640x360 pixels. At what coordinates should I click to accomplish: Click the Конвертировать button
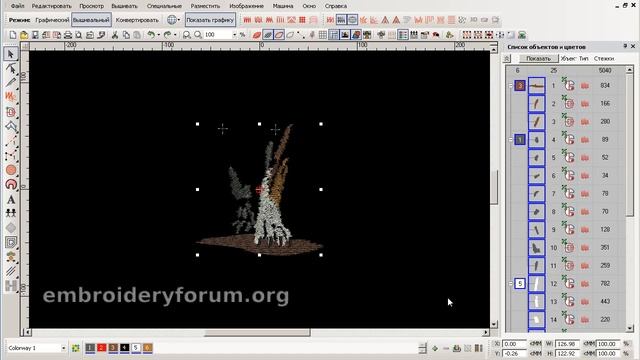click(137, 20)
